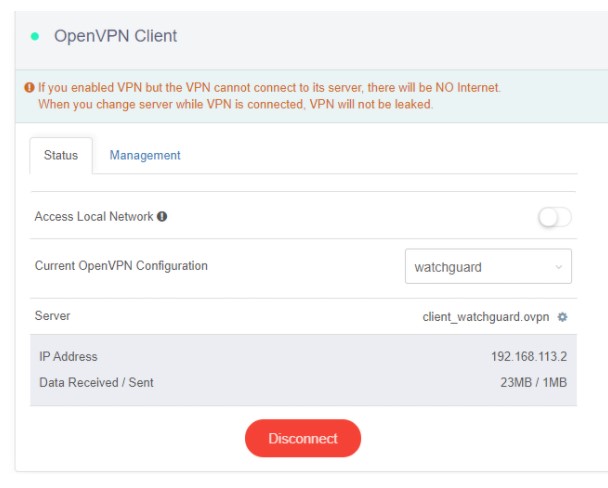
Task: Click the Data Received / Sent label
Action: pos(97,383)
